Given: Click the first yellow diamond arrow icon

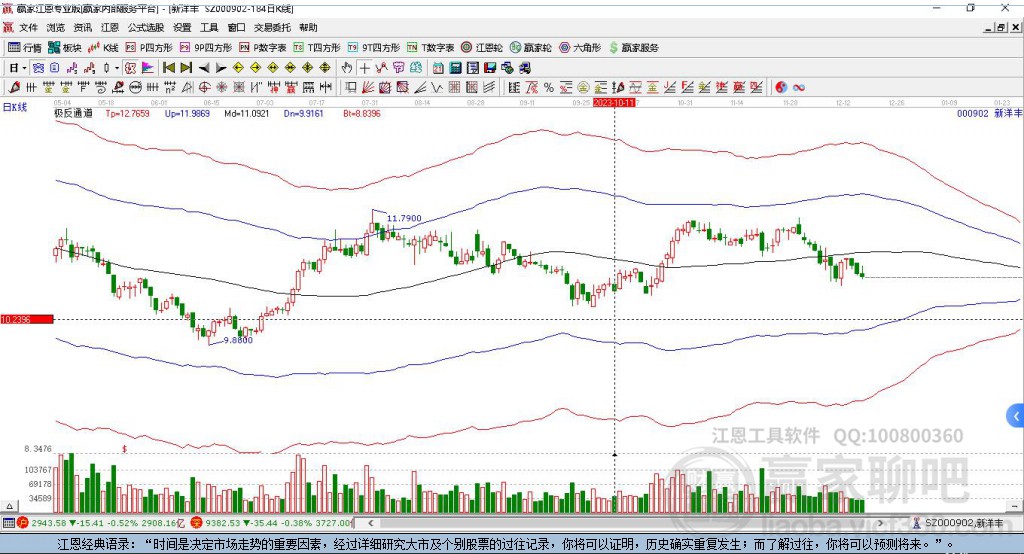Looking at the screenshot, I should click(x=238, y=68).
